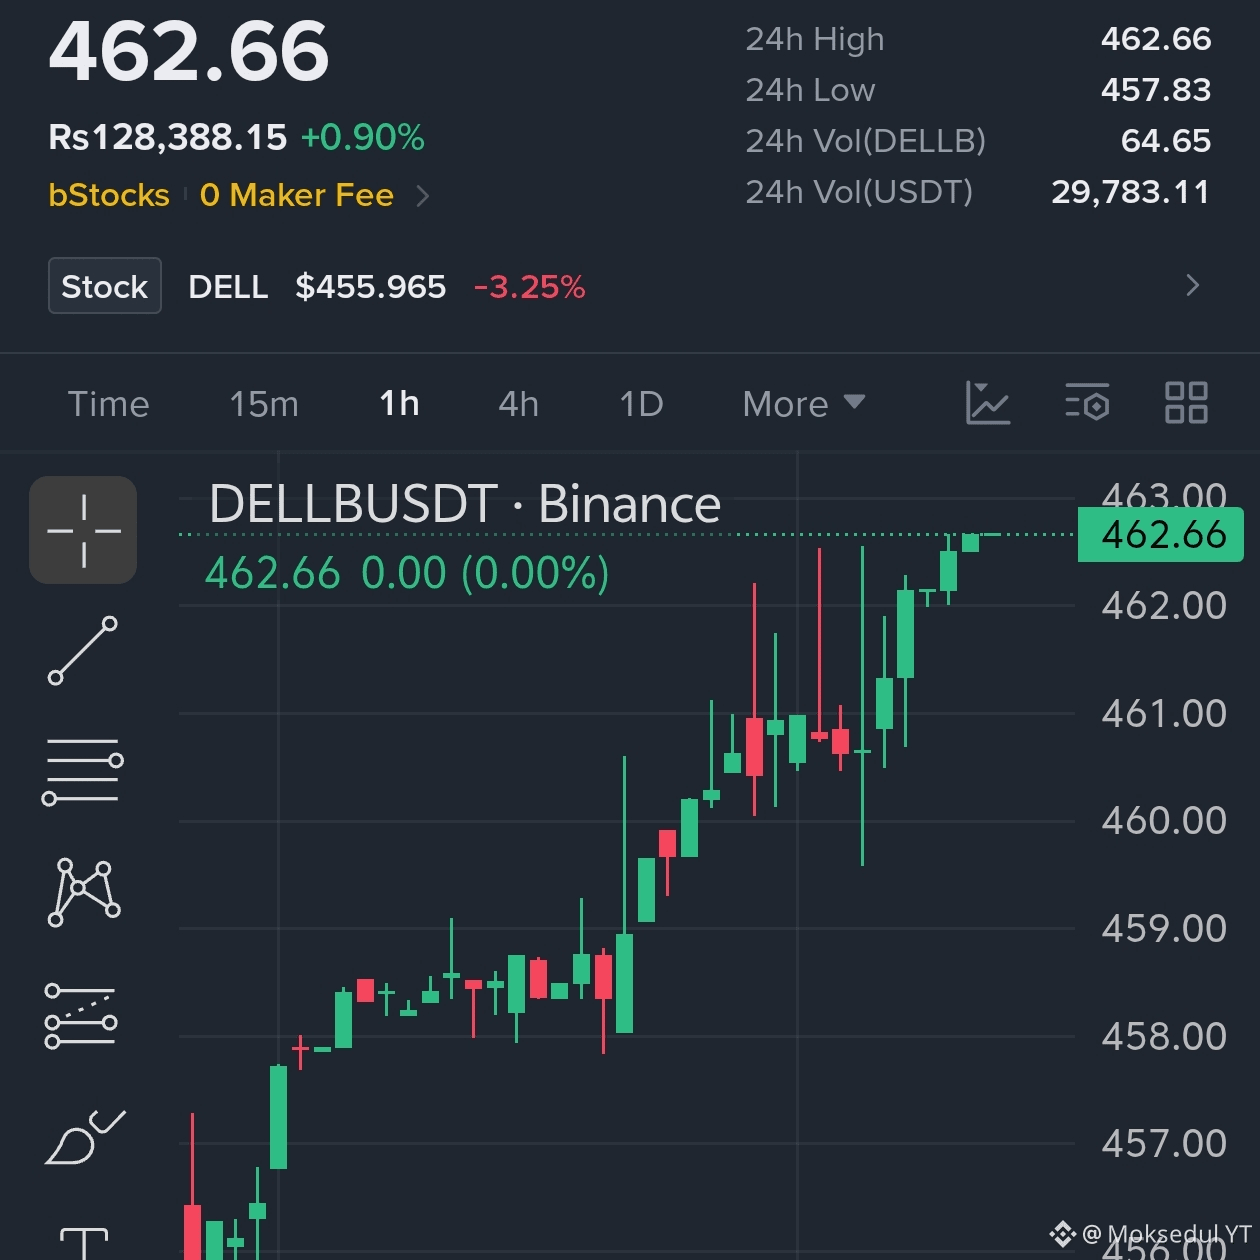1260x1260 pixels.
Task: Pick the brush drawing tool
Action: click(85, 1138)
